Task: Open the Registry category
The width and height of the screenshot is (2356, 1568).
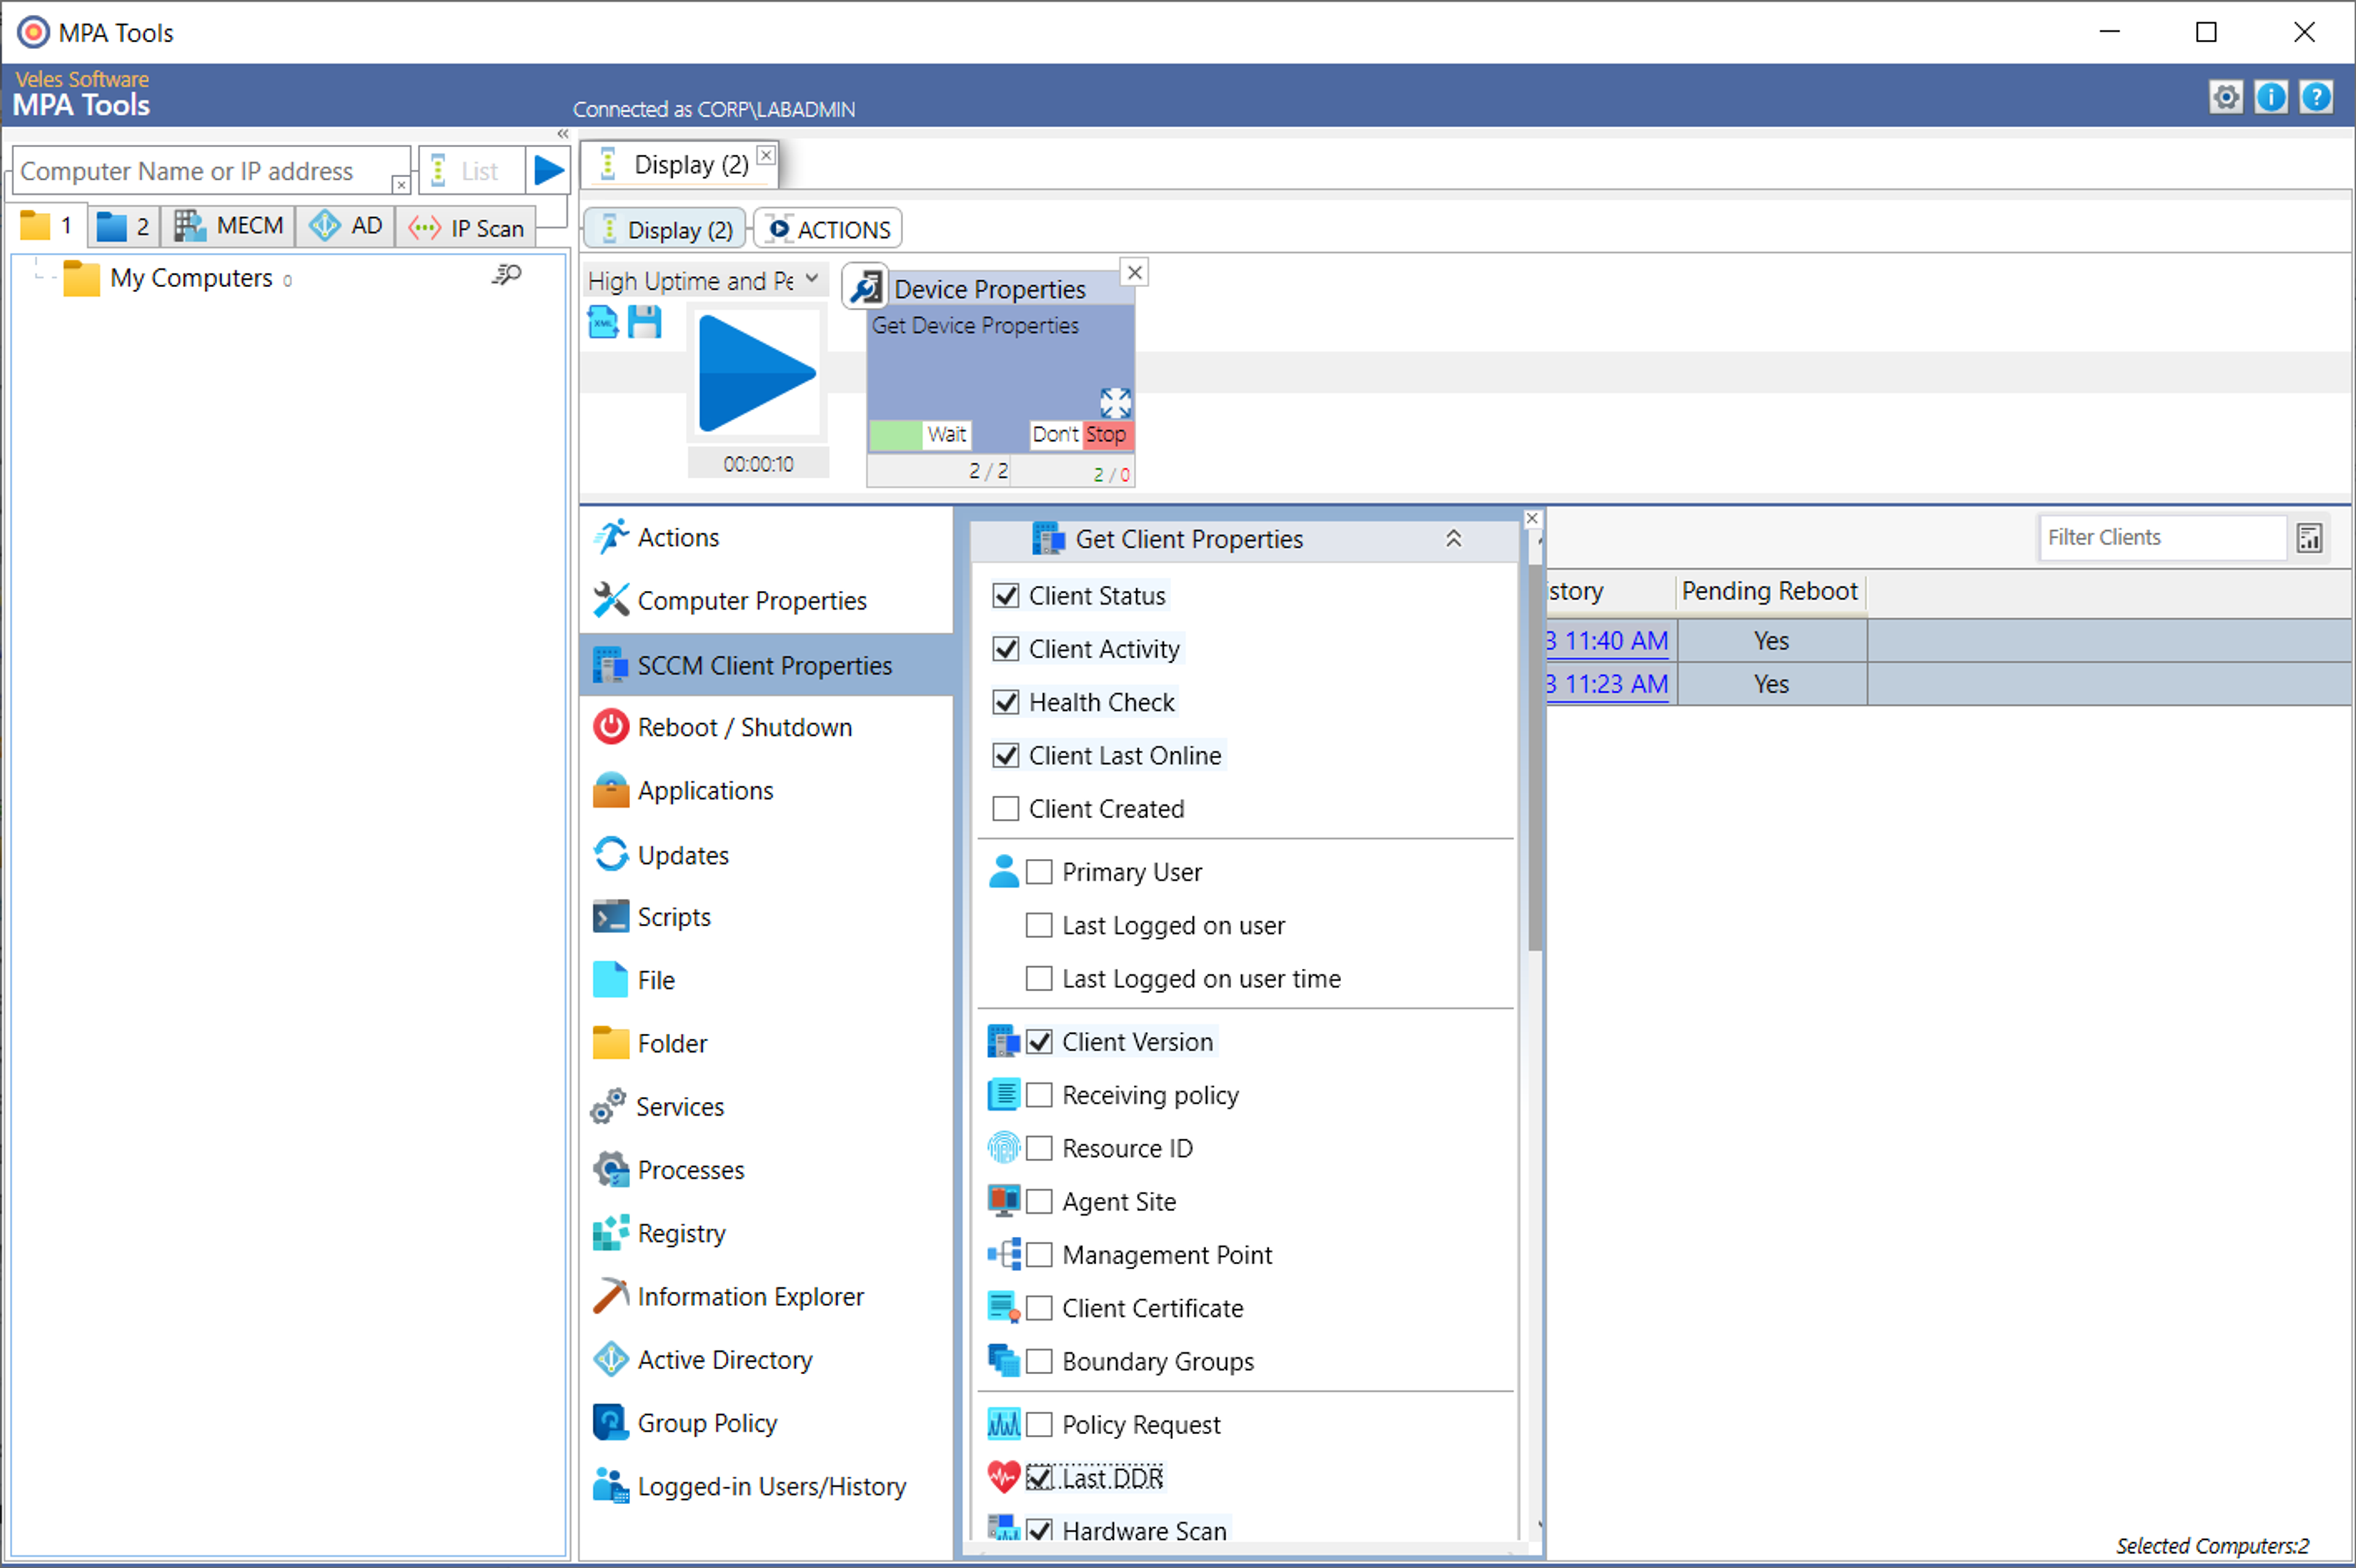Action: 766,1233
